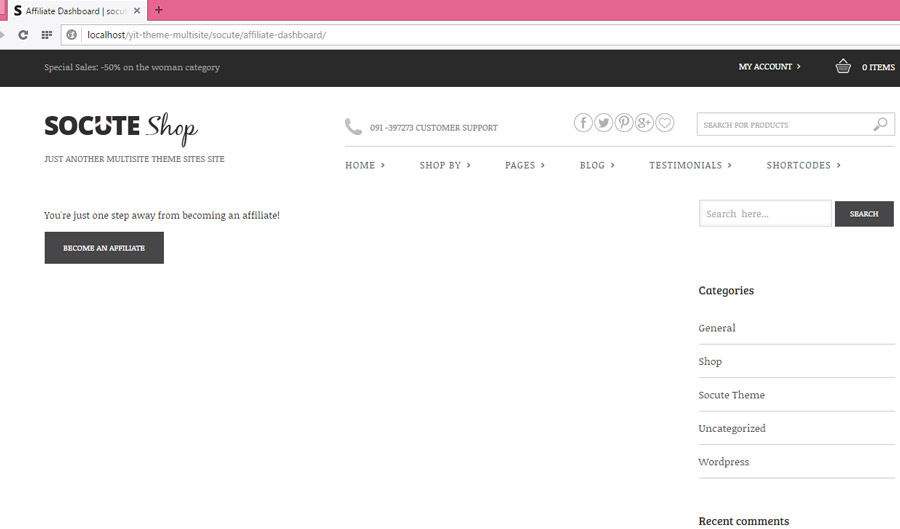Screen dimensions: 900x529
Task: Click the one step away affiliate message
Action: (x=162, y=216)
